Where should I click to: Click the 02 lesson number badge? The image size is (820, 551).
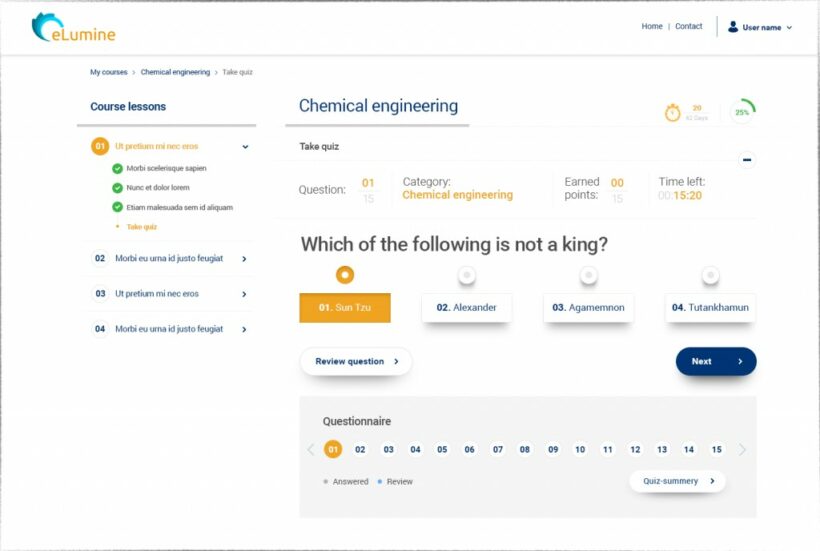(x=100, y=258)
